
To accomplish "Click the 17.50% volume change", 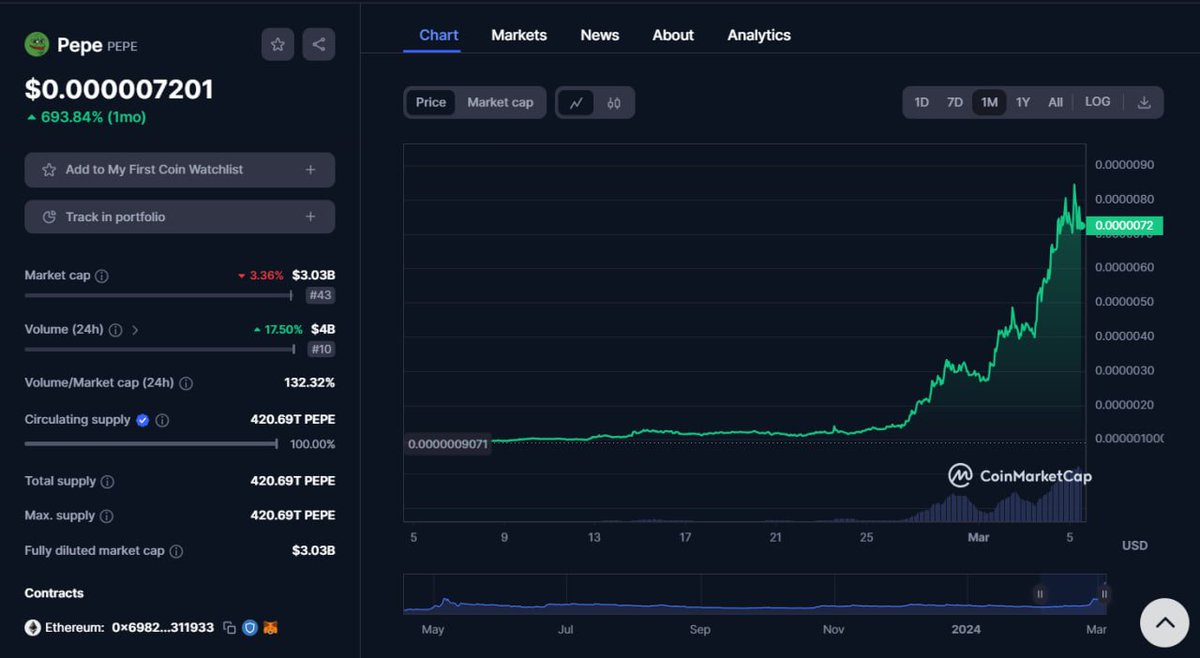I will 278,329.
